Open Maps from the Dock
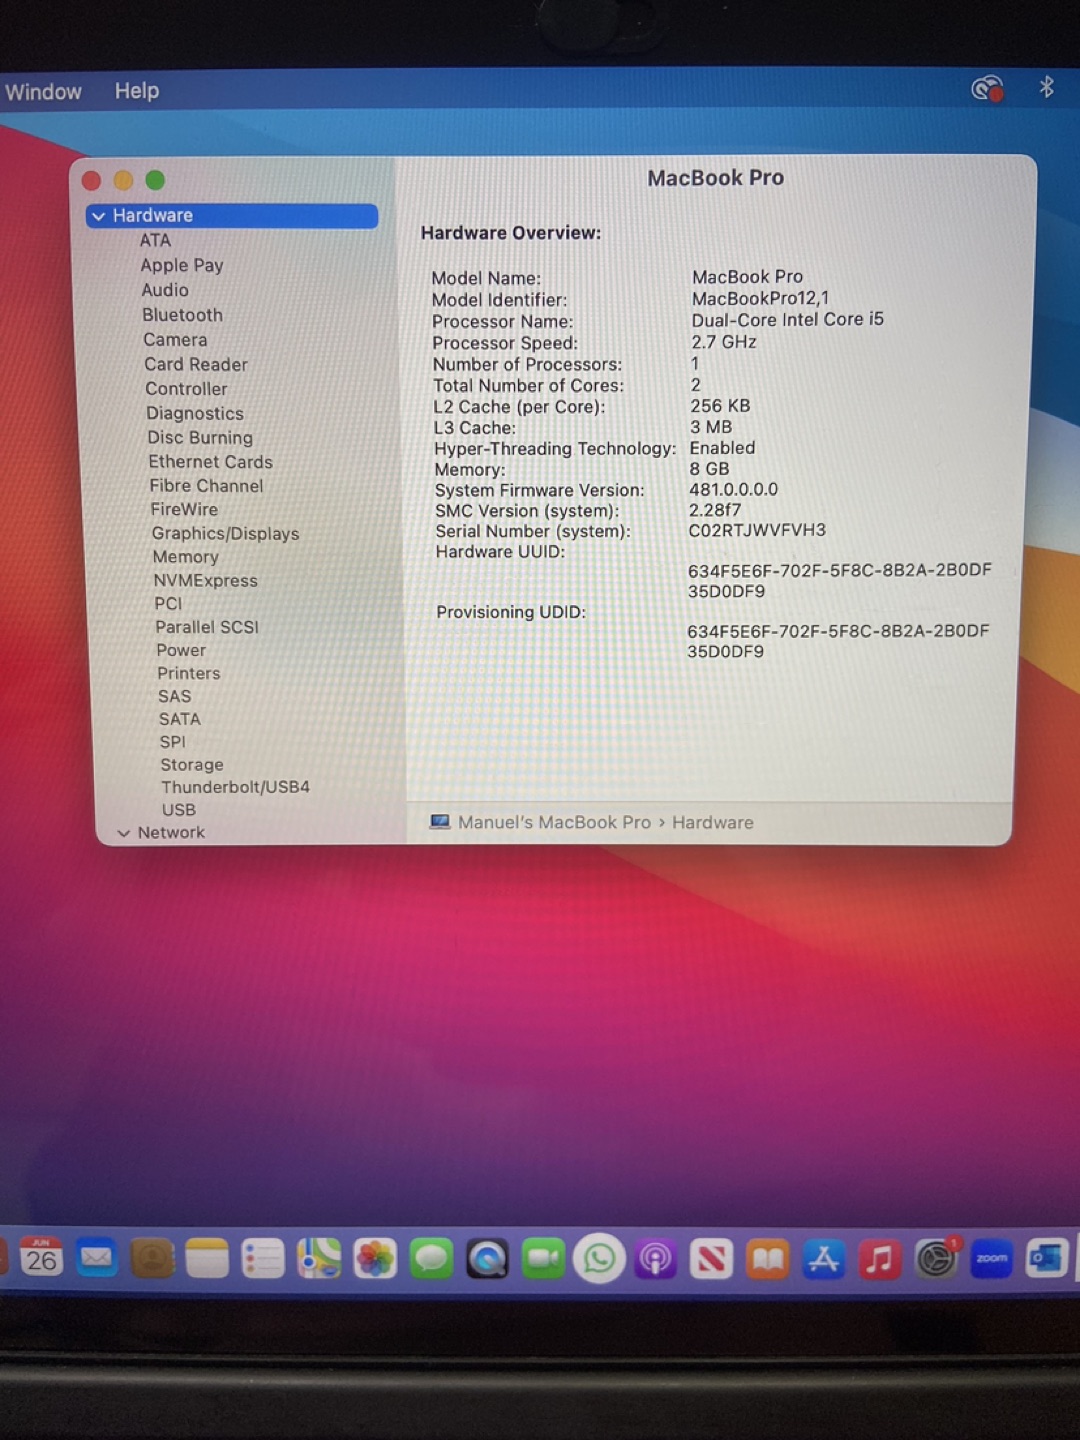Viewport: 1080px width, 1440px height. (319, 1259)
